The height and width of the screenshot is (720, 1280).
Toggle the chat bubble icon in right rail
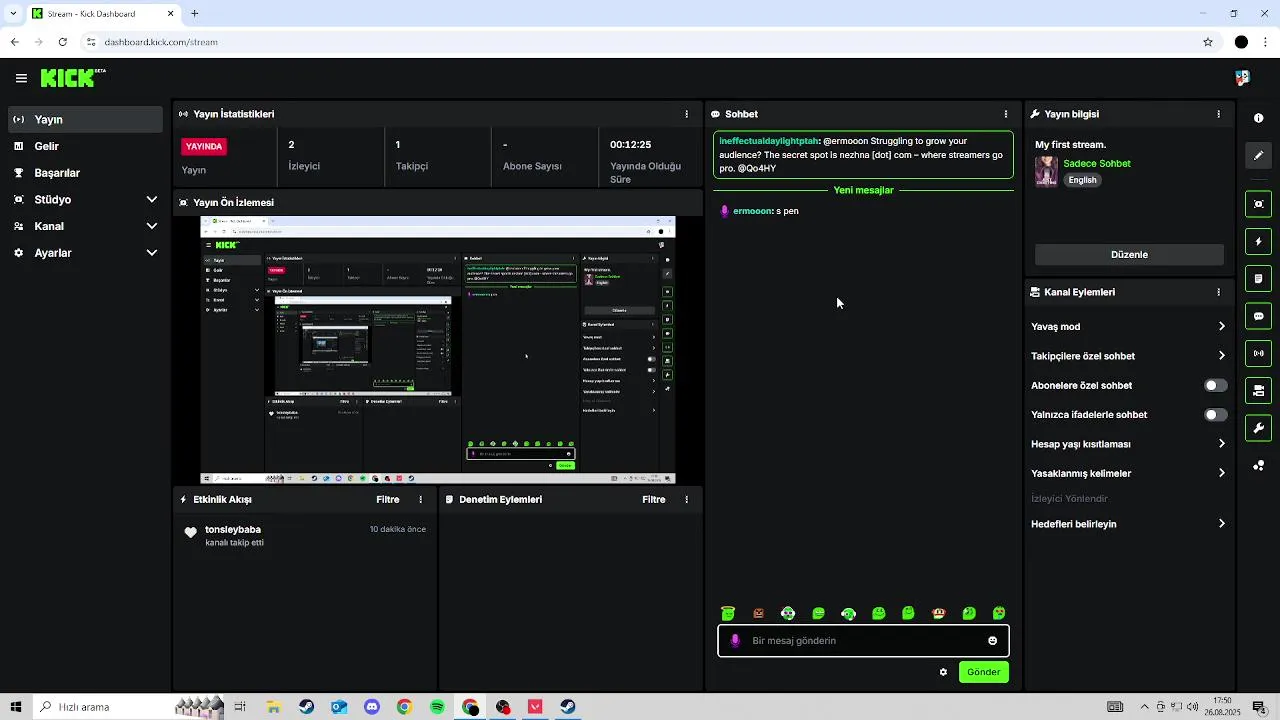[1258, 316]
